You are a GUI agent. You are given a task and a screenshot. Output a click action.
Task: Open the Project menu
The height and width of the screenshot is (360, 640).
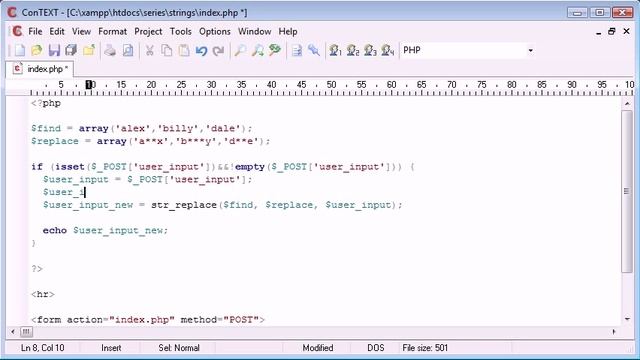click(x=148, y=31)
